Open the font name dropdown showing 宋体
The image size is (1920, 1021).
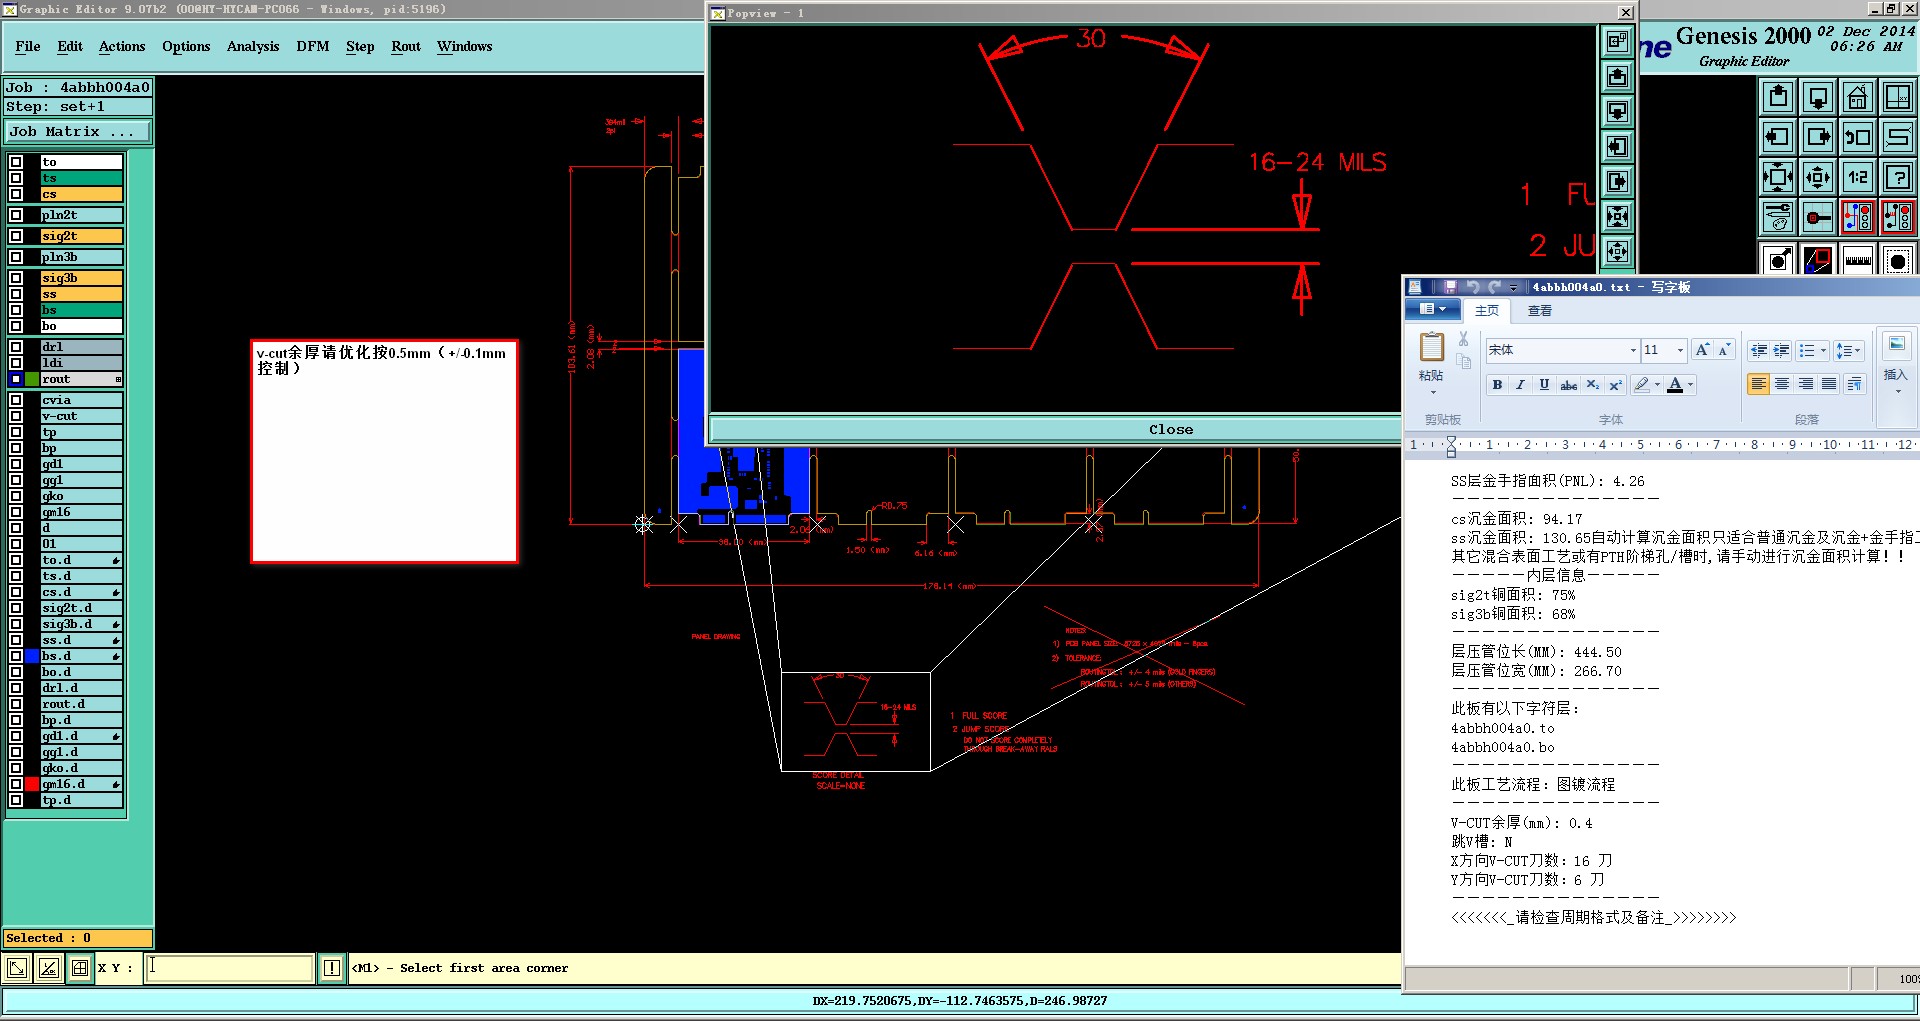pyautogui.click(x=1633, y=350)
